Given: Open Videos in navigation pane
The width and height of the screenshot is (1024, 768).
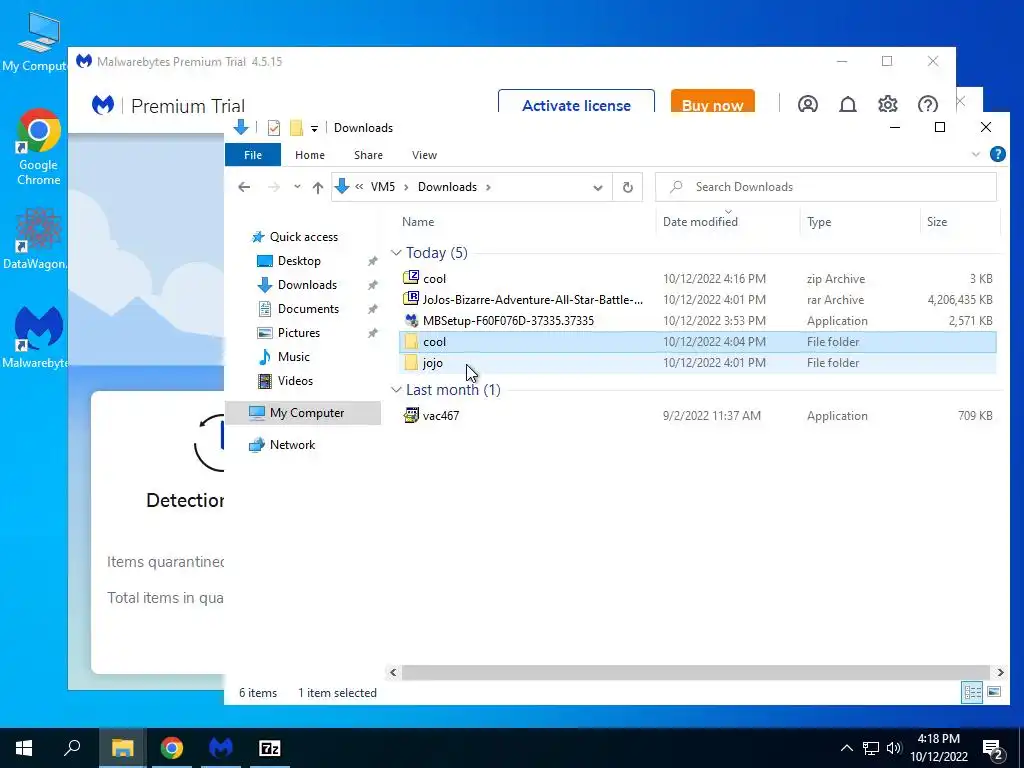Looking at the screenshot, I should tap(295, 380).
